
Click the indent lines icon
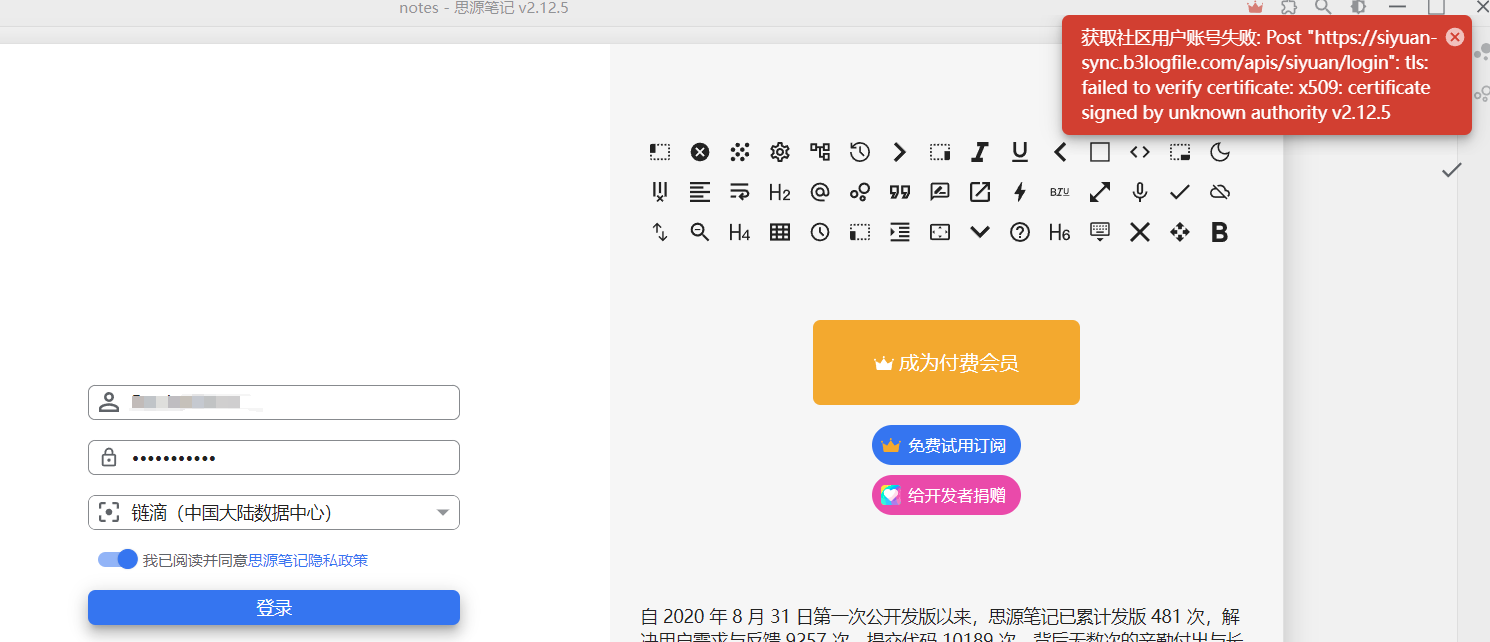point(900,232)
